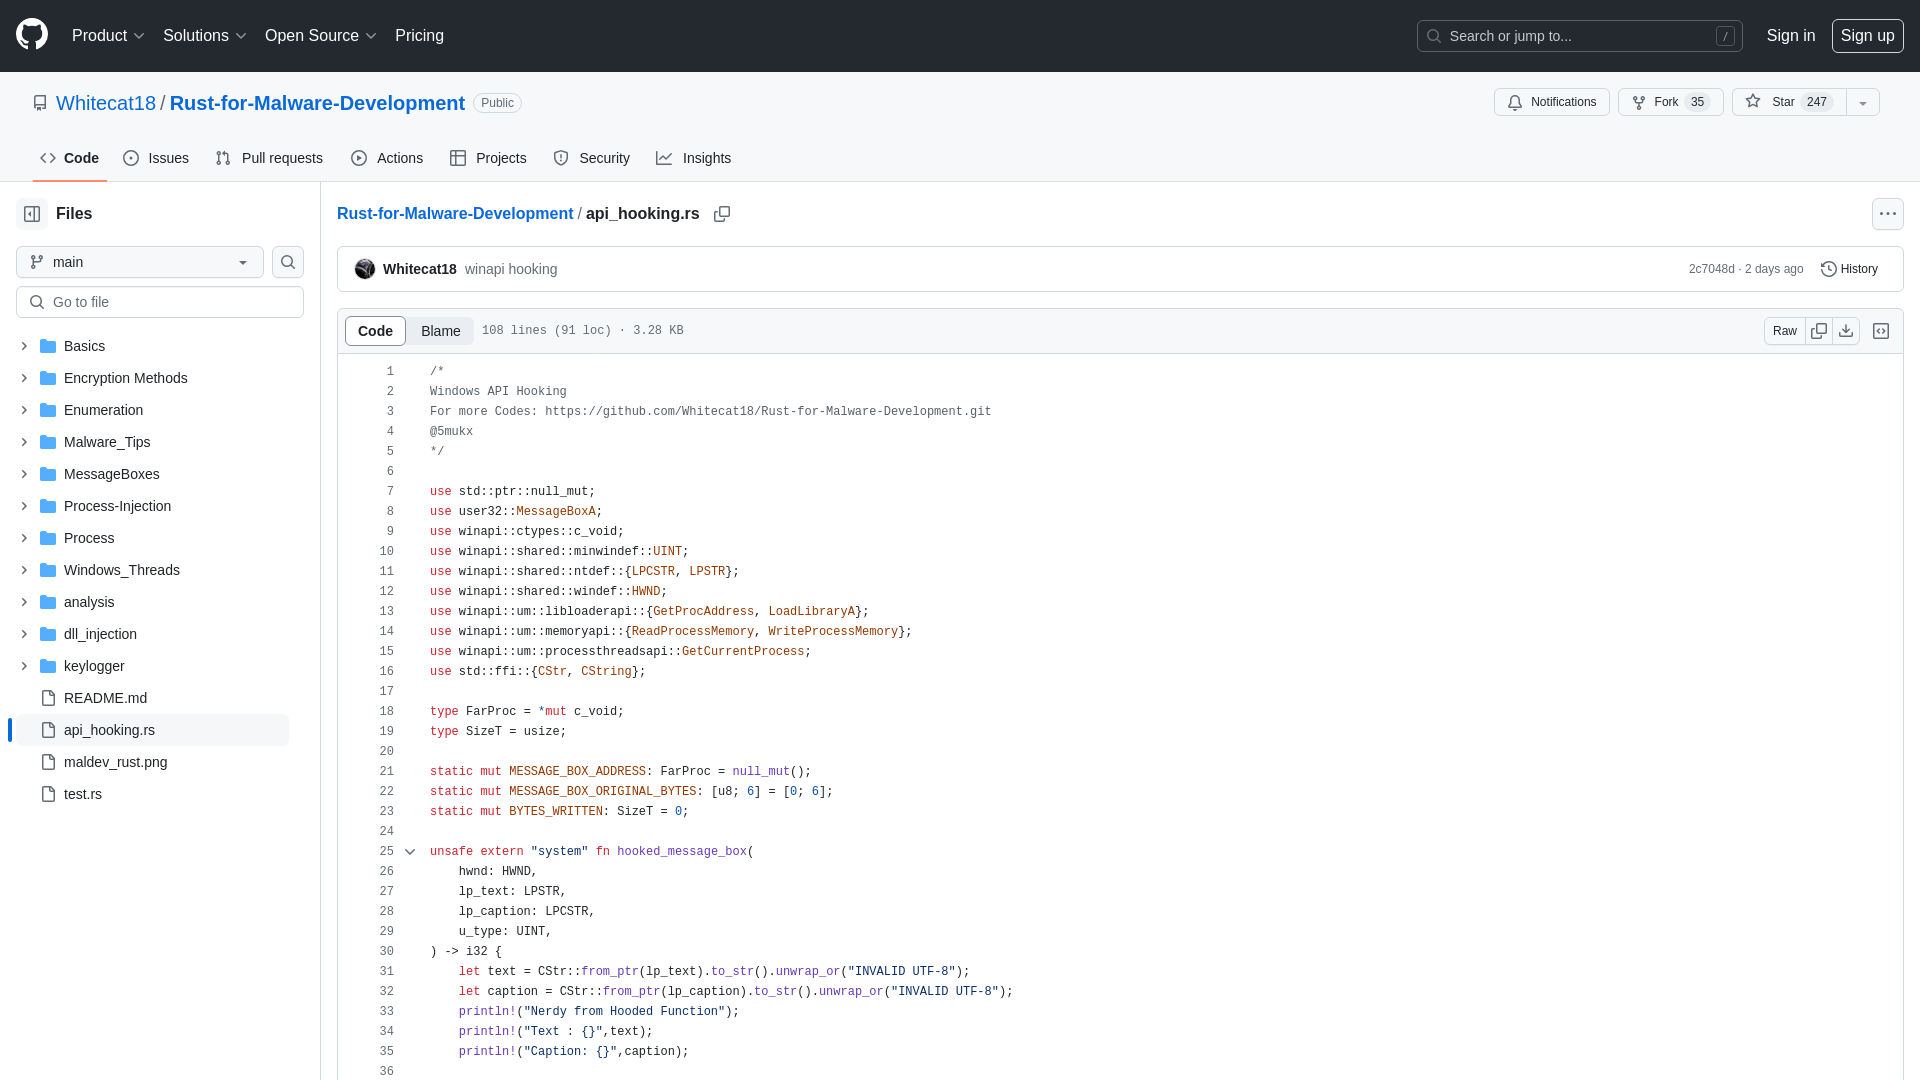Click line number 21
1920x1080 pixels.
386,772
